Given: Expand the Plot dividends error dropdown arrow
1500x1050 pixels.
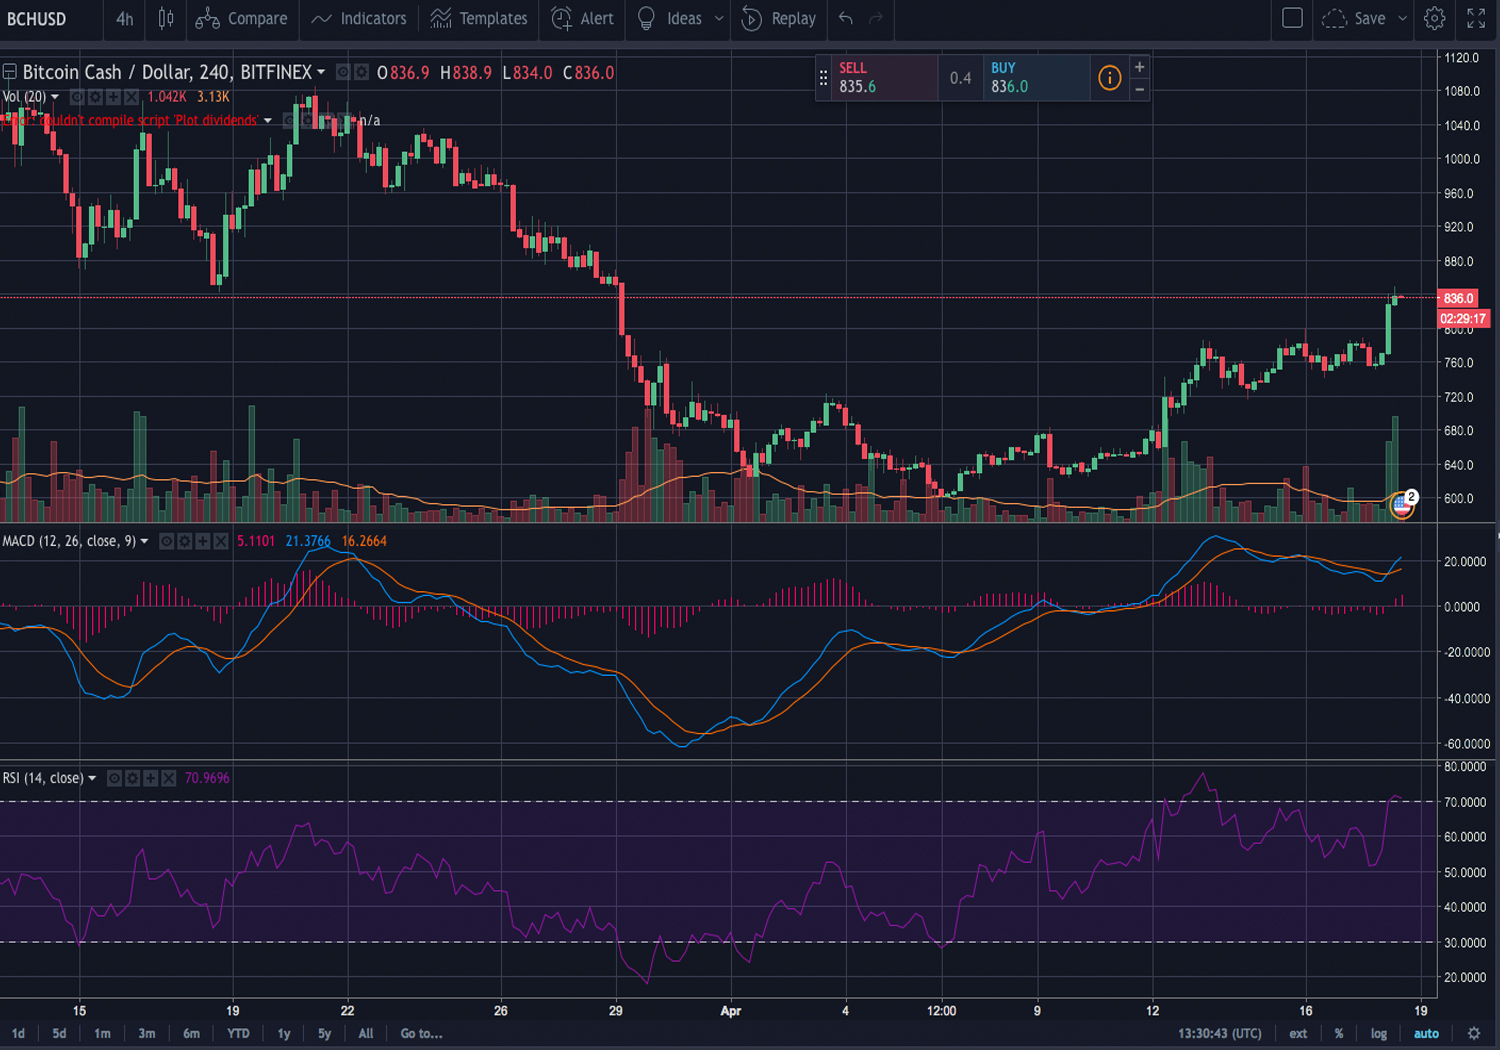Looking at the screenshot, I should [268, 121].
